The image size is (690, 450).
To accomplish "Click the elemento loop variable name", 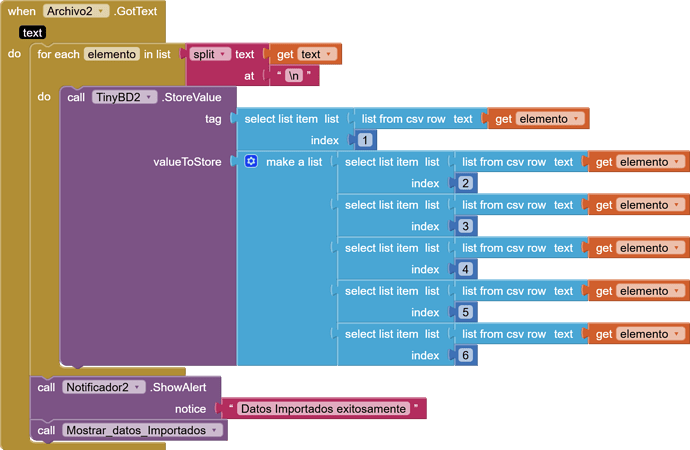I will click(x=111, y=54).
